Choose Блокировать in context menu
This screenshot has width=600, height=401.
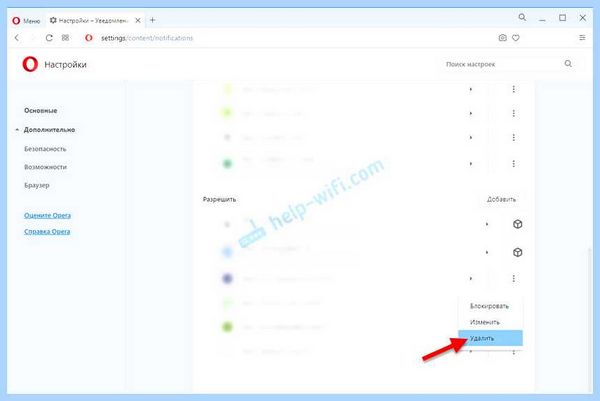[489, 306]
